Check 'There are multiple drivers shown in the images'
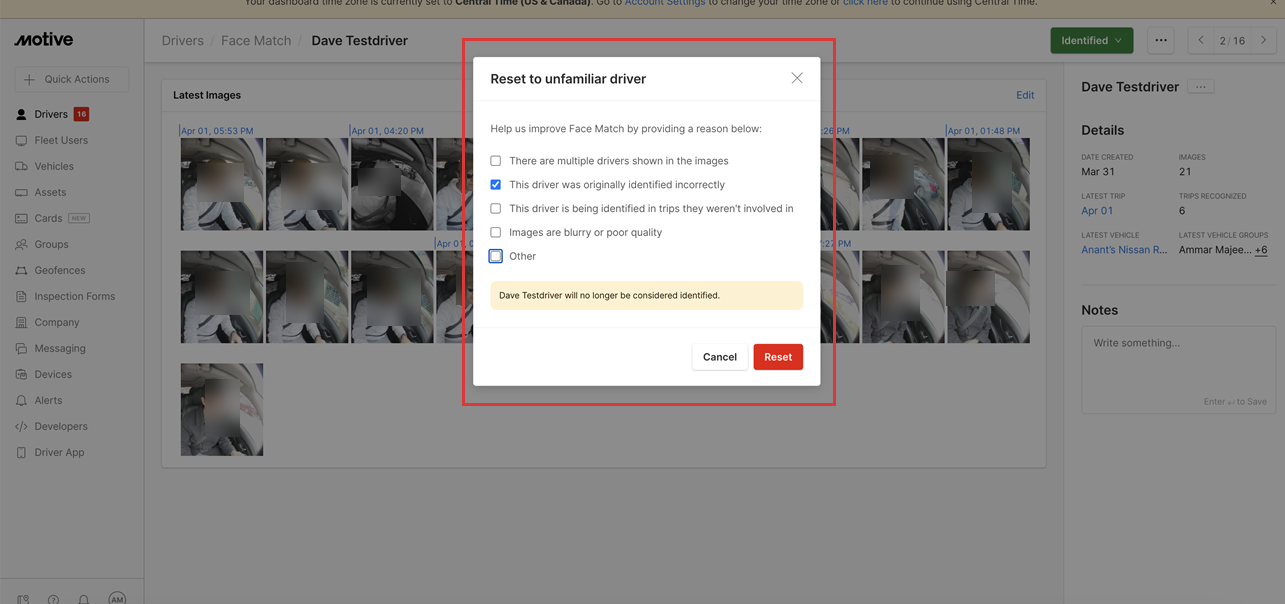Image resolution: width=1285 pixels, height=604 pixels. (x=495, y=161)
